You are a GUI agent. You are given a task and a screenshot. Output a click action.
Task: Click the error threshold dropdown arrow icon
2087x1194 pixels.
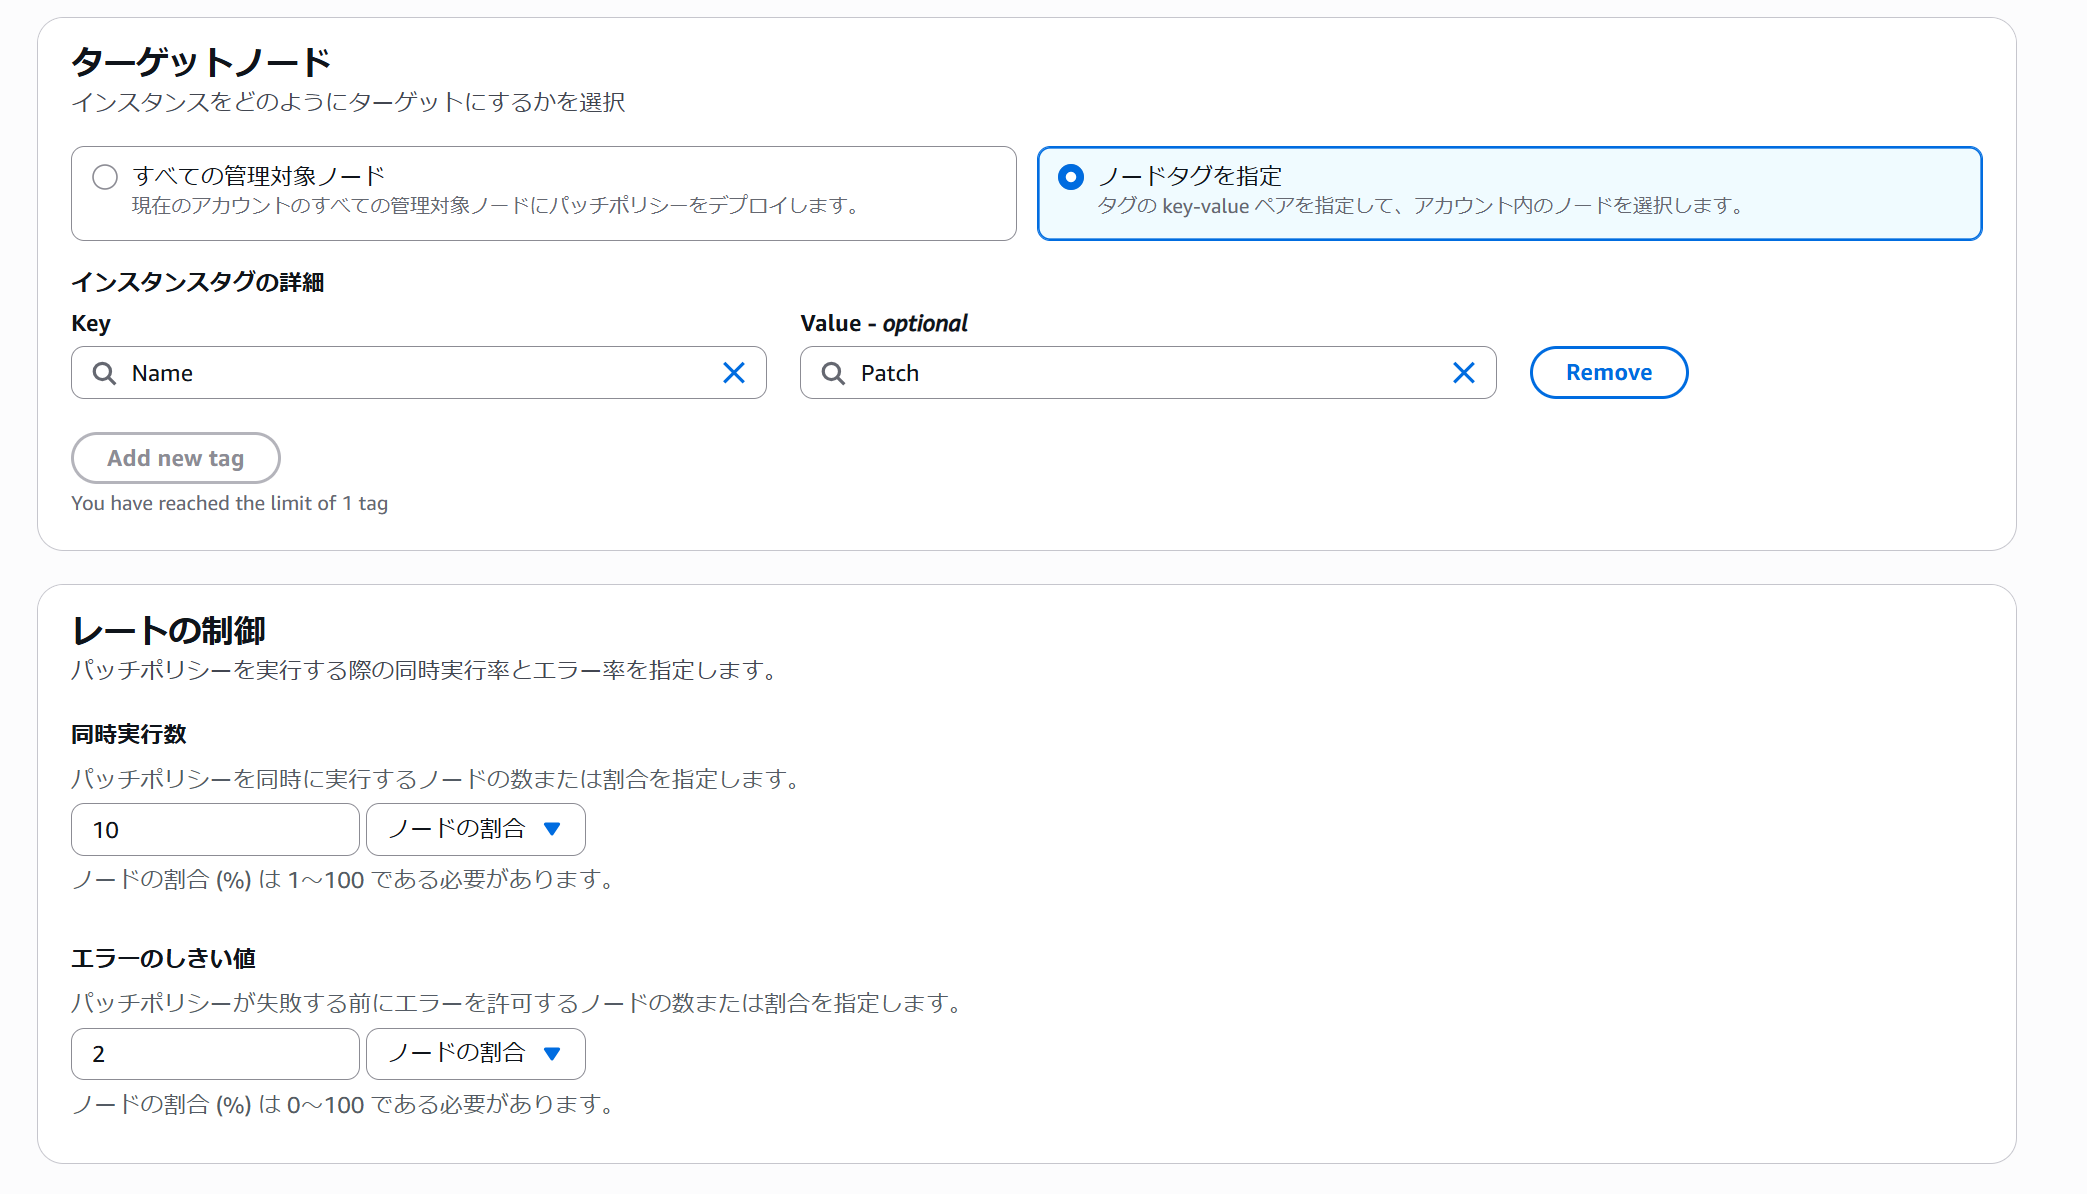[x=552, y=1053]
